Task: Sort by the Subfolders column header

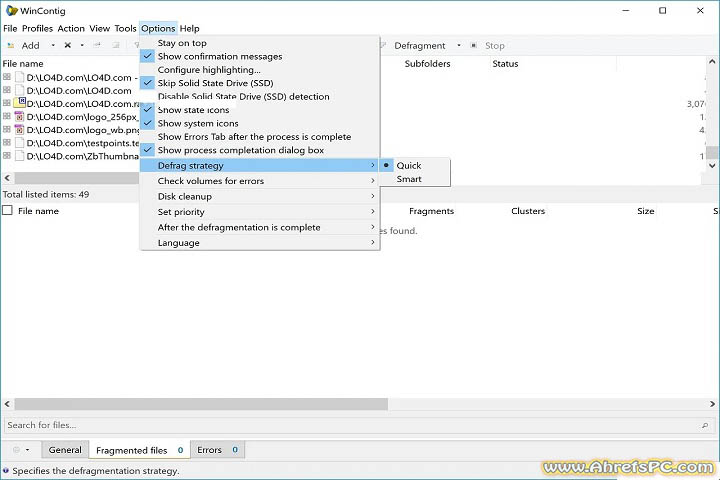Action: pos(428,63)
